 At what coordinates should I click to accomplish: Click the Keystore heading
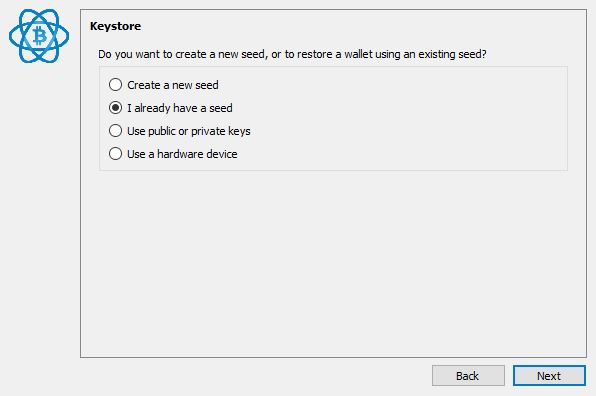click(116, 26)
